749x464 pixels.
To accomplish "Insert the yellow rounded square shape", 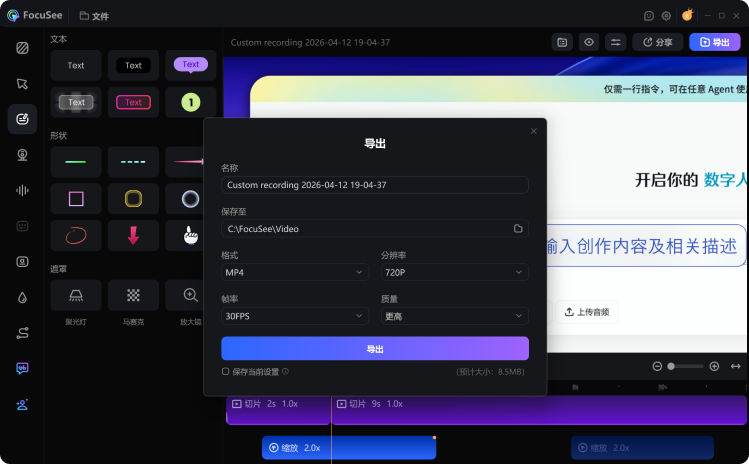I will 133,199.
